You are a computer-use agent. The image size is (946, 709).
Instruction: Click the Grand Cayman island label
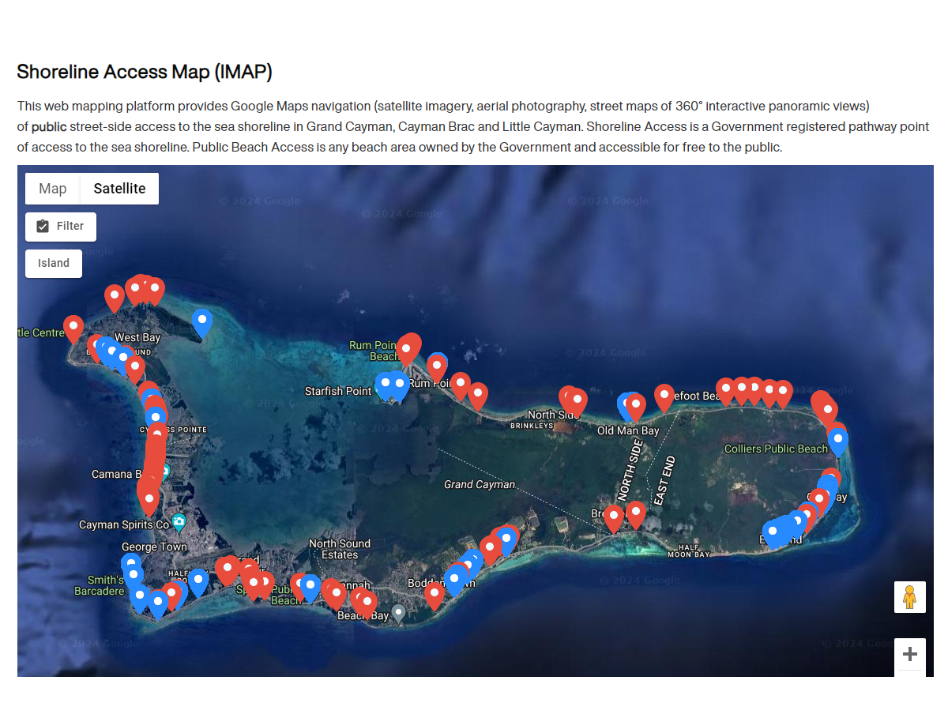coord(480,484)
